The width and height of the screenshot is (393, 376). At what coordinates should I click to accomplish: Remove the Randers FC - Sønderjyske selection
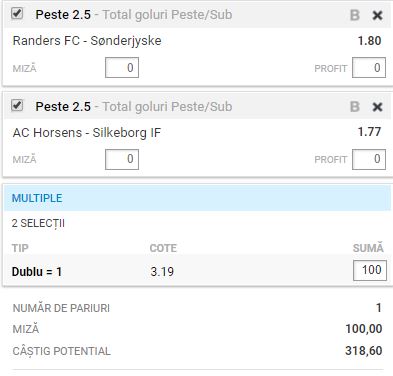pos(377,15)
